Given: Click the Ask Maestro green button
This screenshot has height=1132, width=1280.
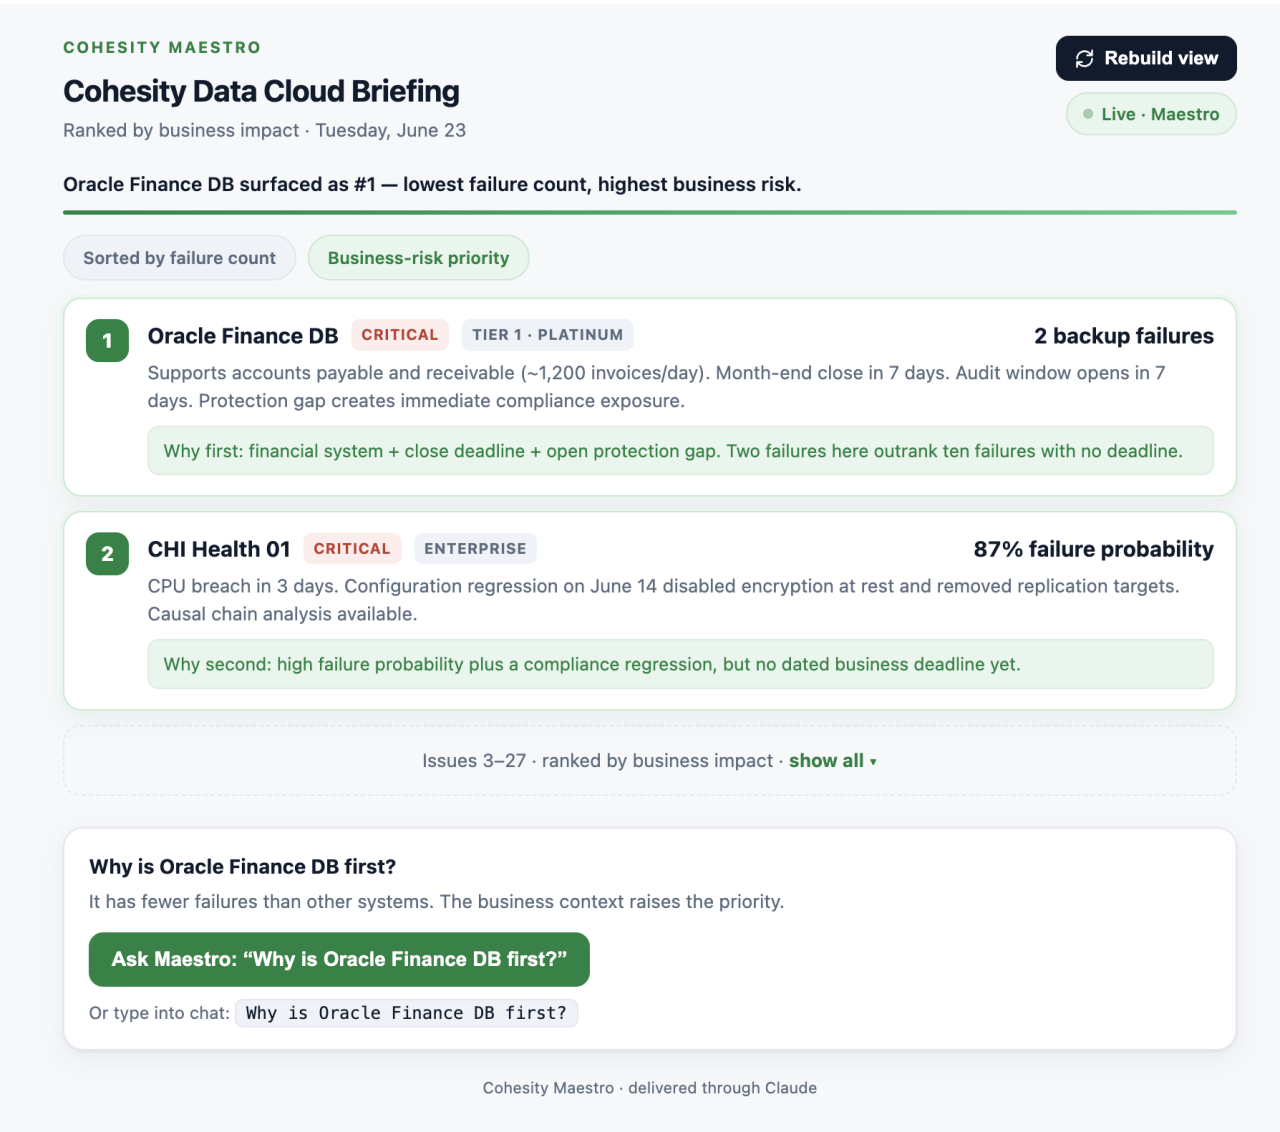Looking at the screenshot, I should [339, 960].
